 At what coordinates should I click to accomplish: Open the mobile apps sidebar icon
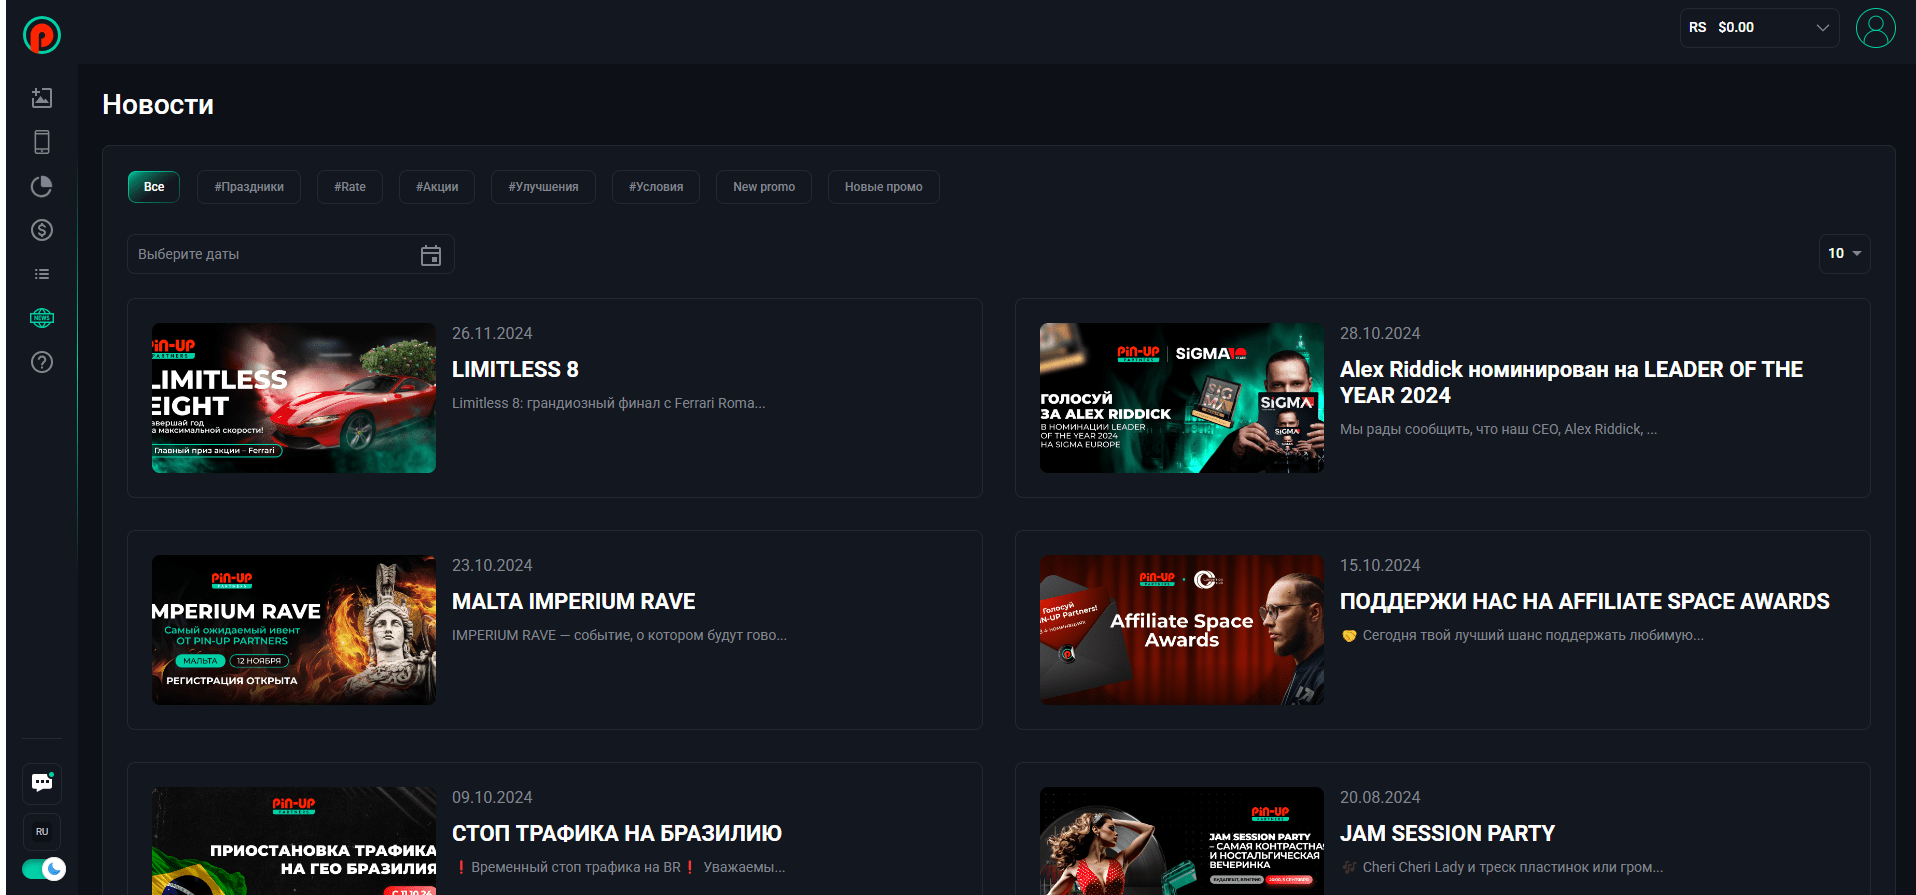[42, 142]
